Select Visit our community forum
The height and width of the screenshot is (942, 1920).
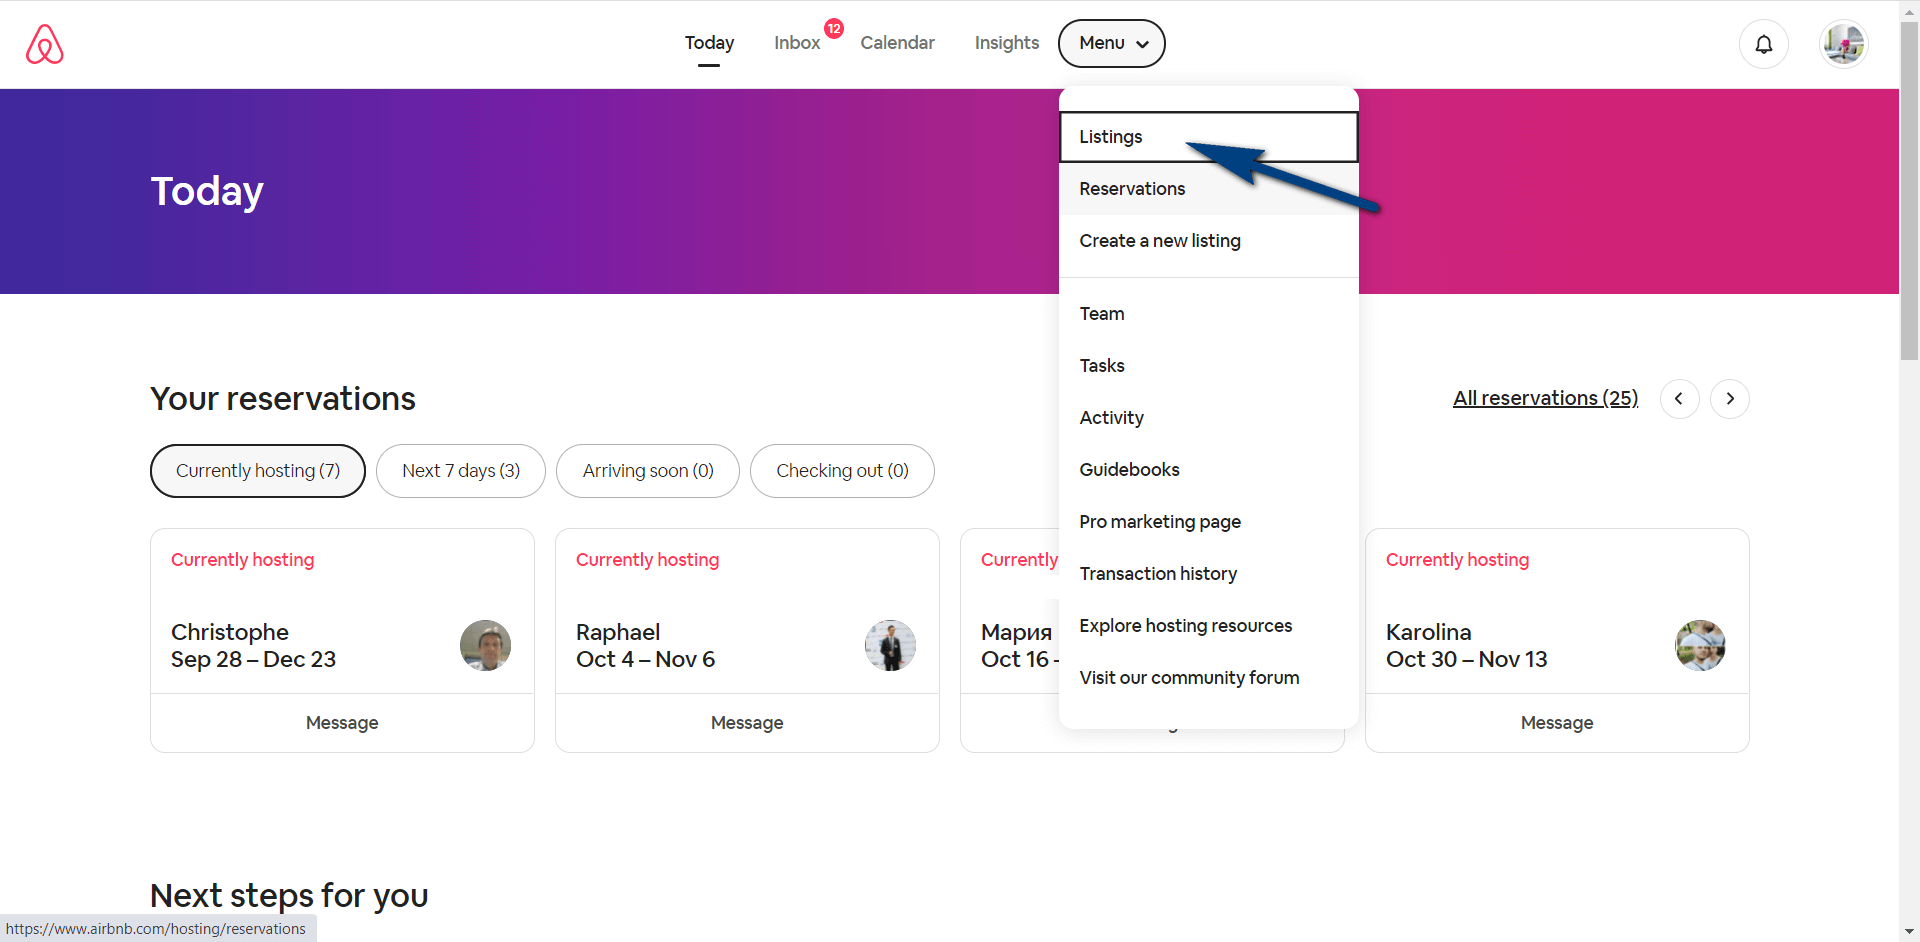pyautogui.click(x=1209, y=678)
